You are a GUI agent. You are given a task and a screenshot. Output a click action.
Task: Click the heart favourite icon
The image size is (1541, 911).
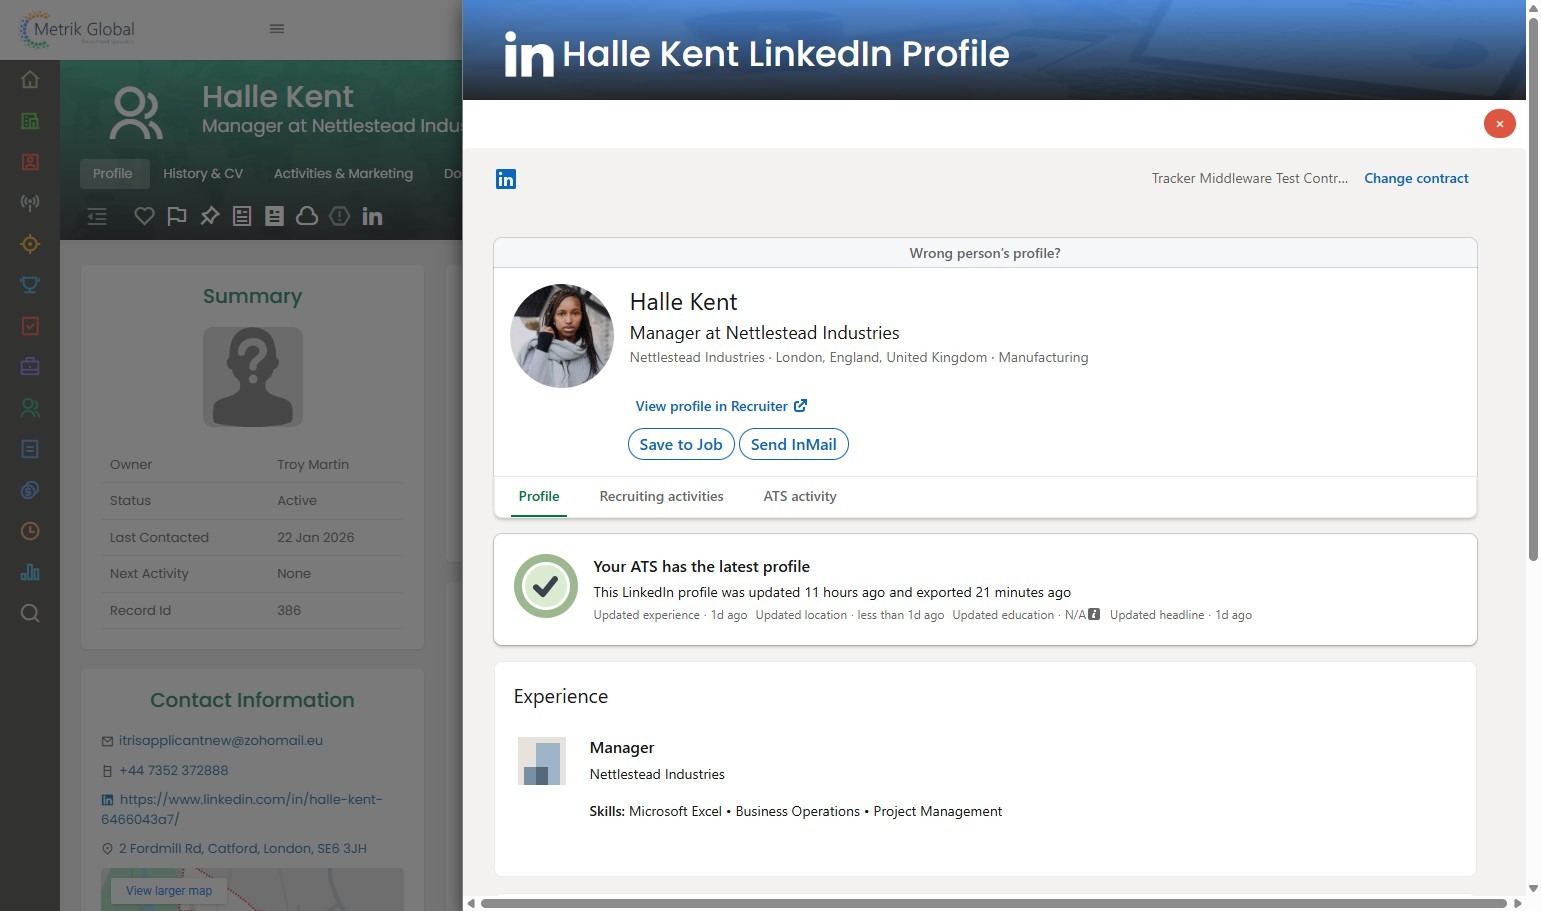point(144,216)
